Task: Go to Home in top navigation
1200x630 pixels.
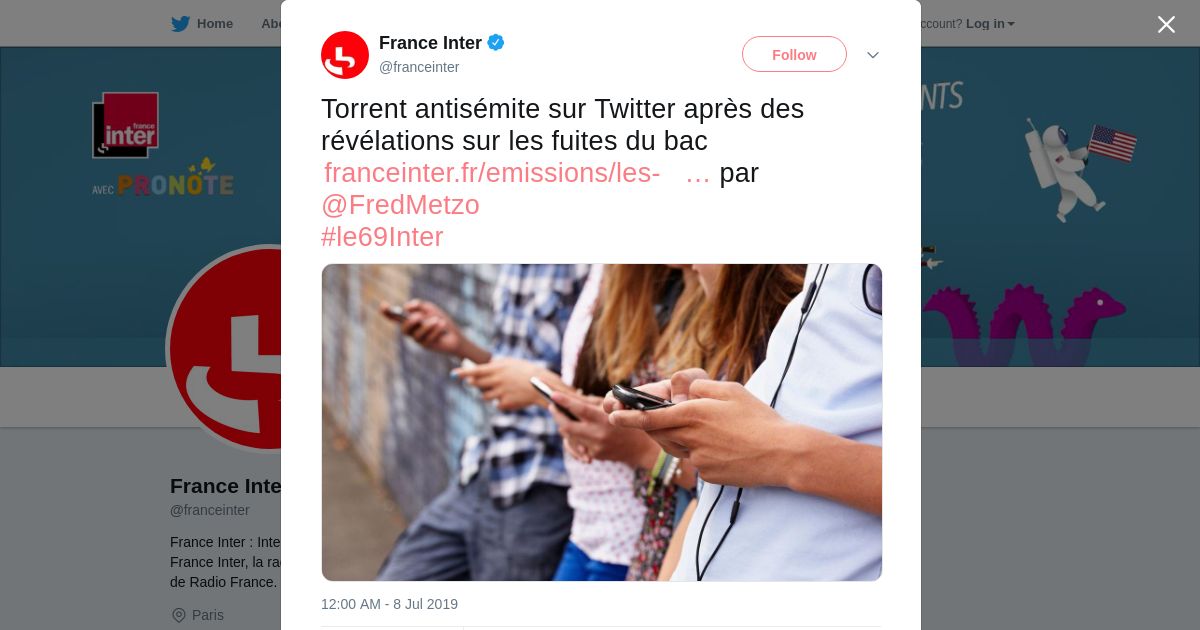Action: 215,24
